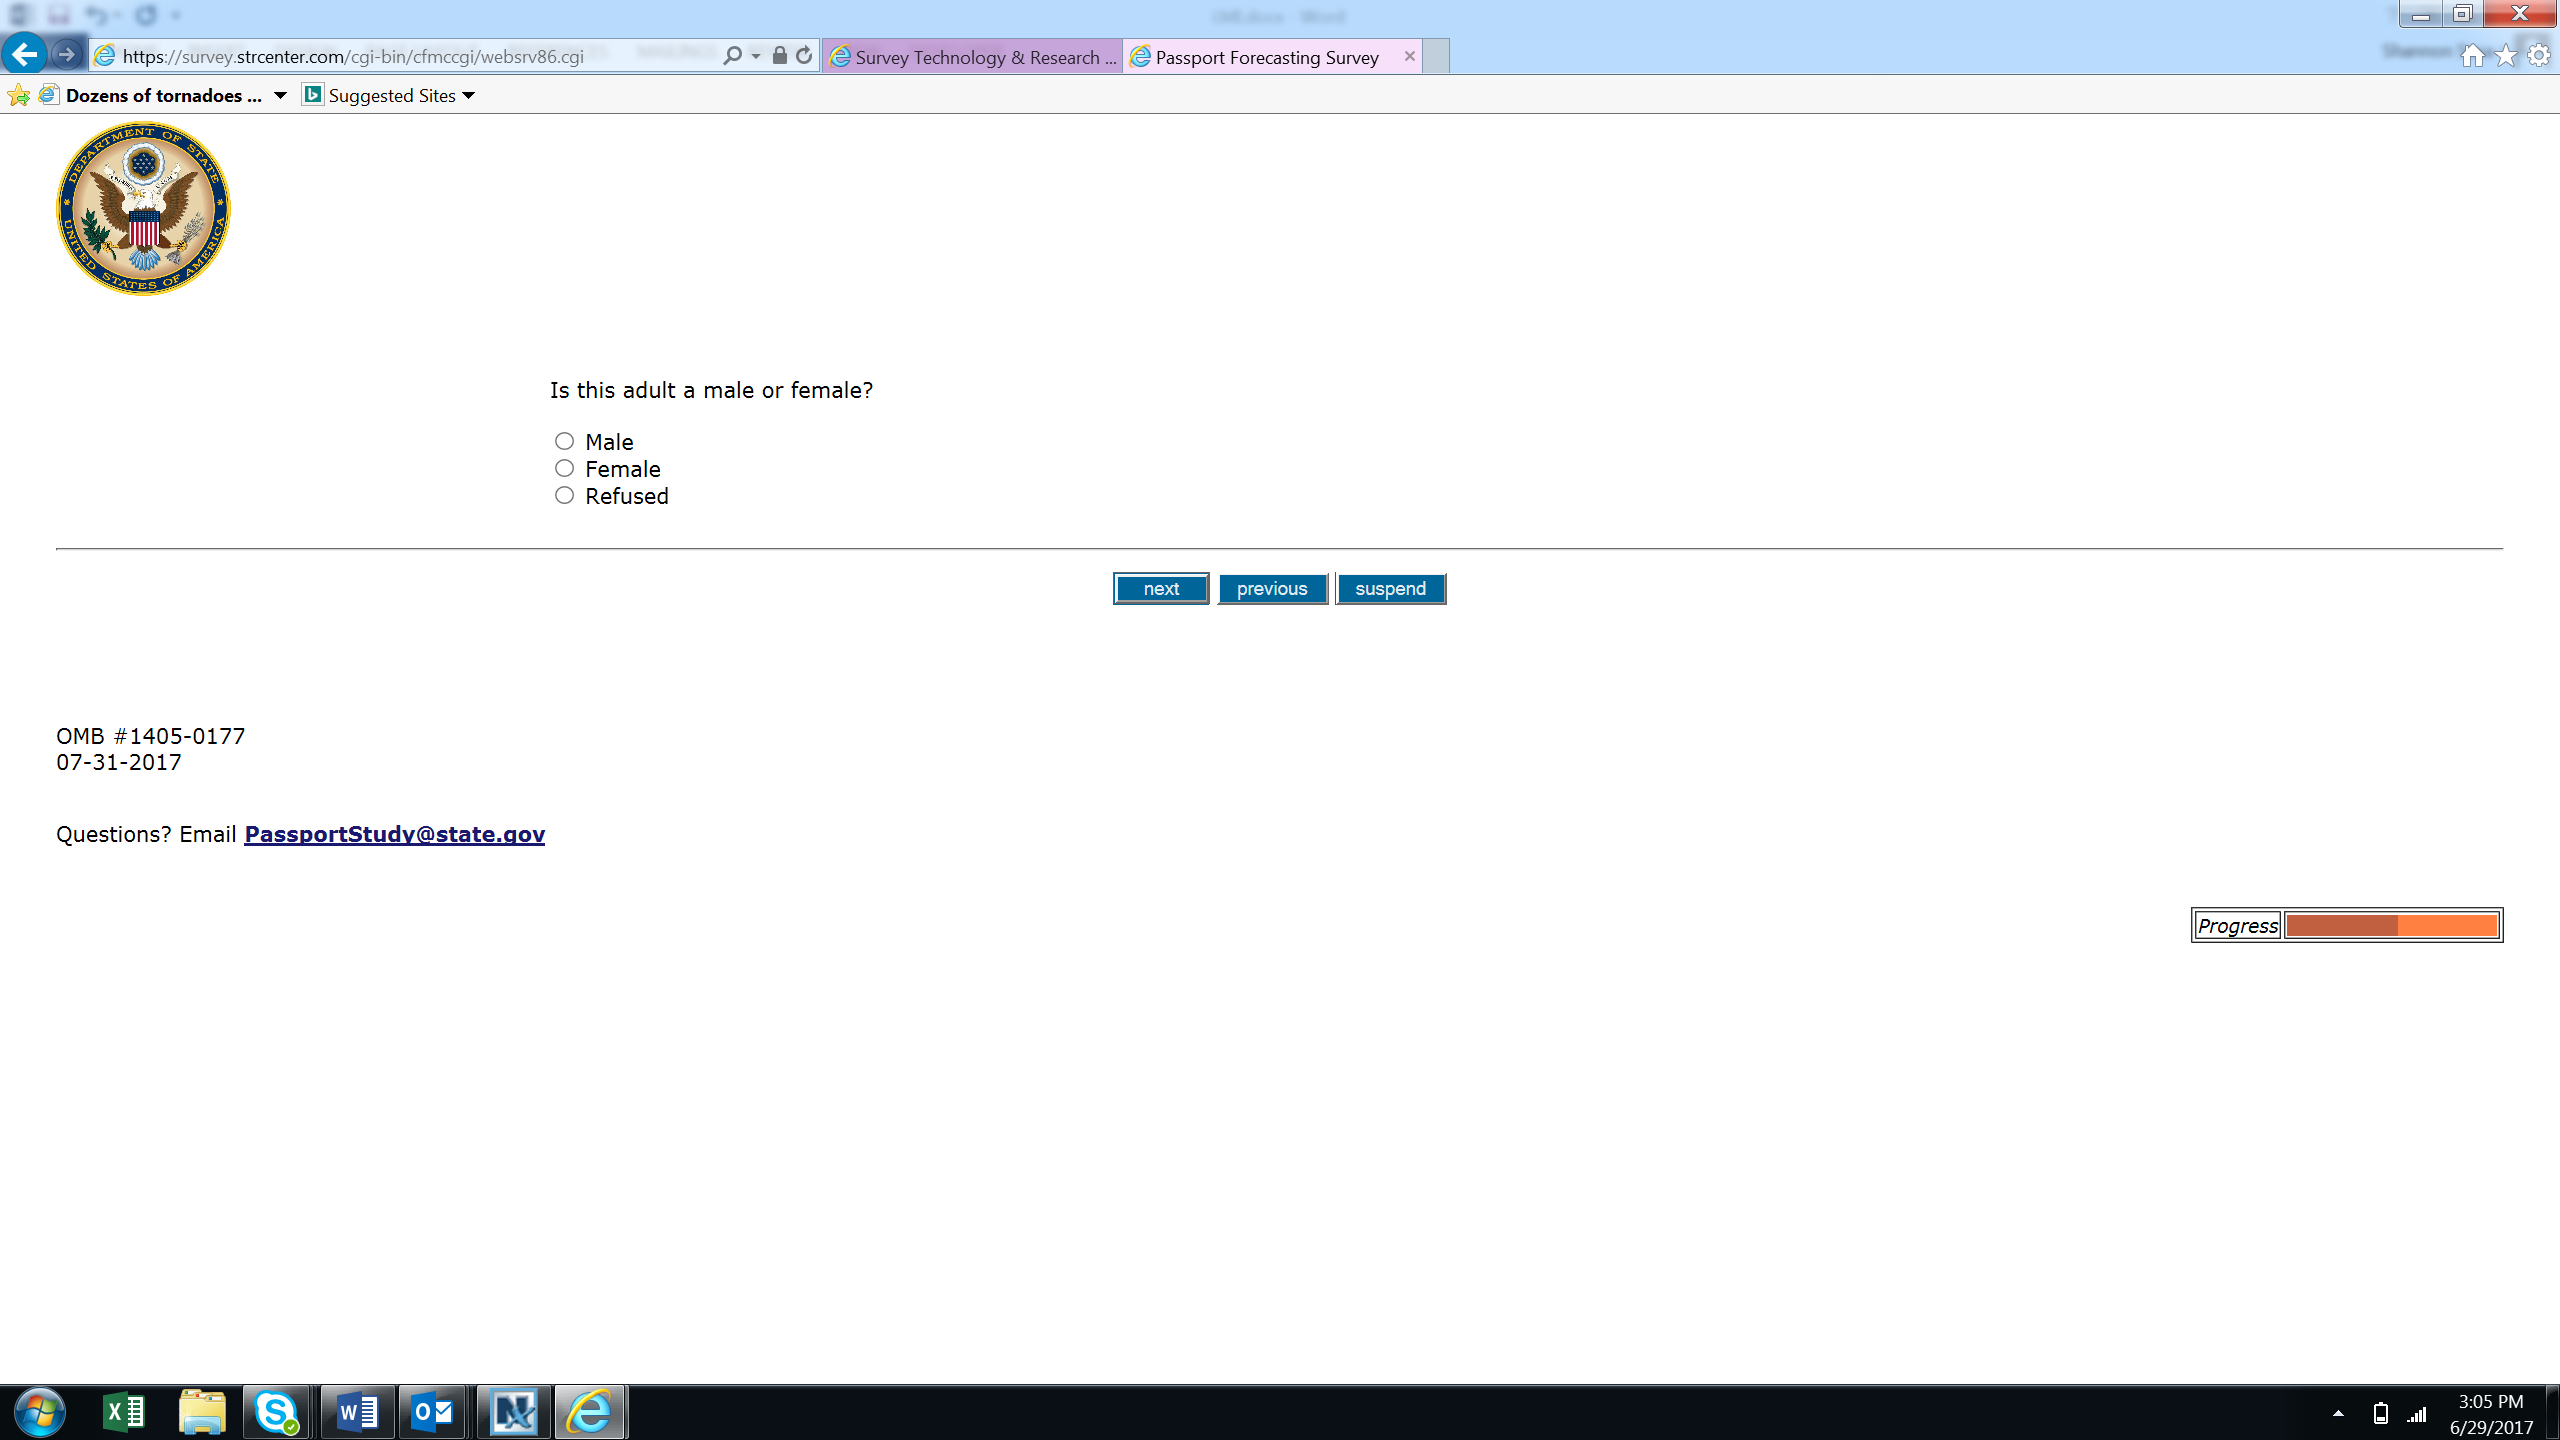The width and height of the screenshot is (2560, 1440).
Task: Expand the Suggested Sites dropdown
Action: (x=469, y=96)
